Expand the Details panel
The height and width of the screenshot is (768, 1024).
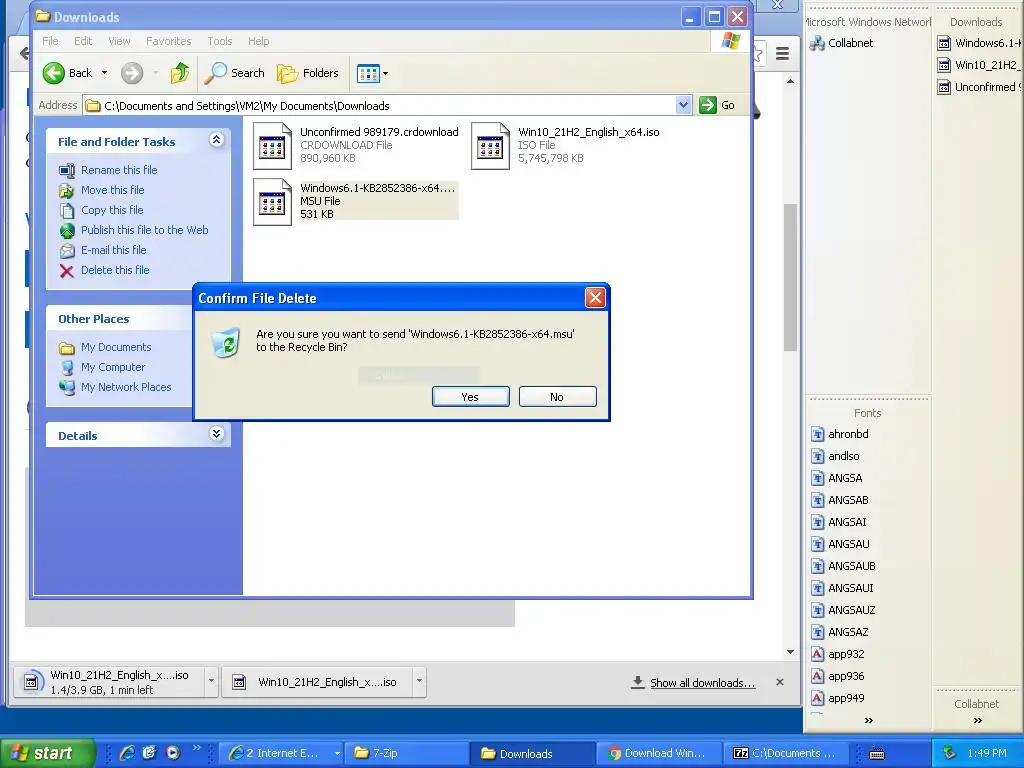coord(217,434)
